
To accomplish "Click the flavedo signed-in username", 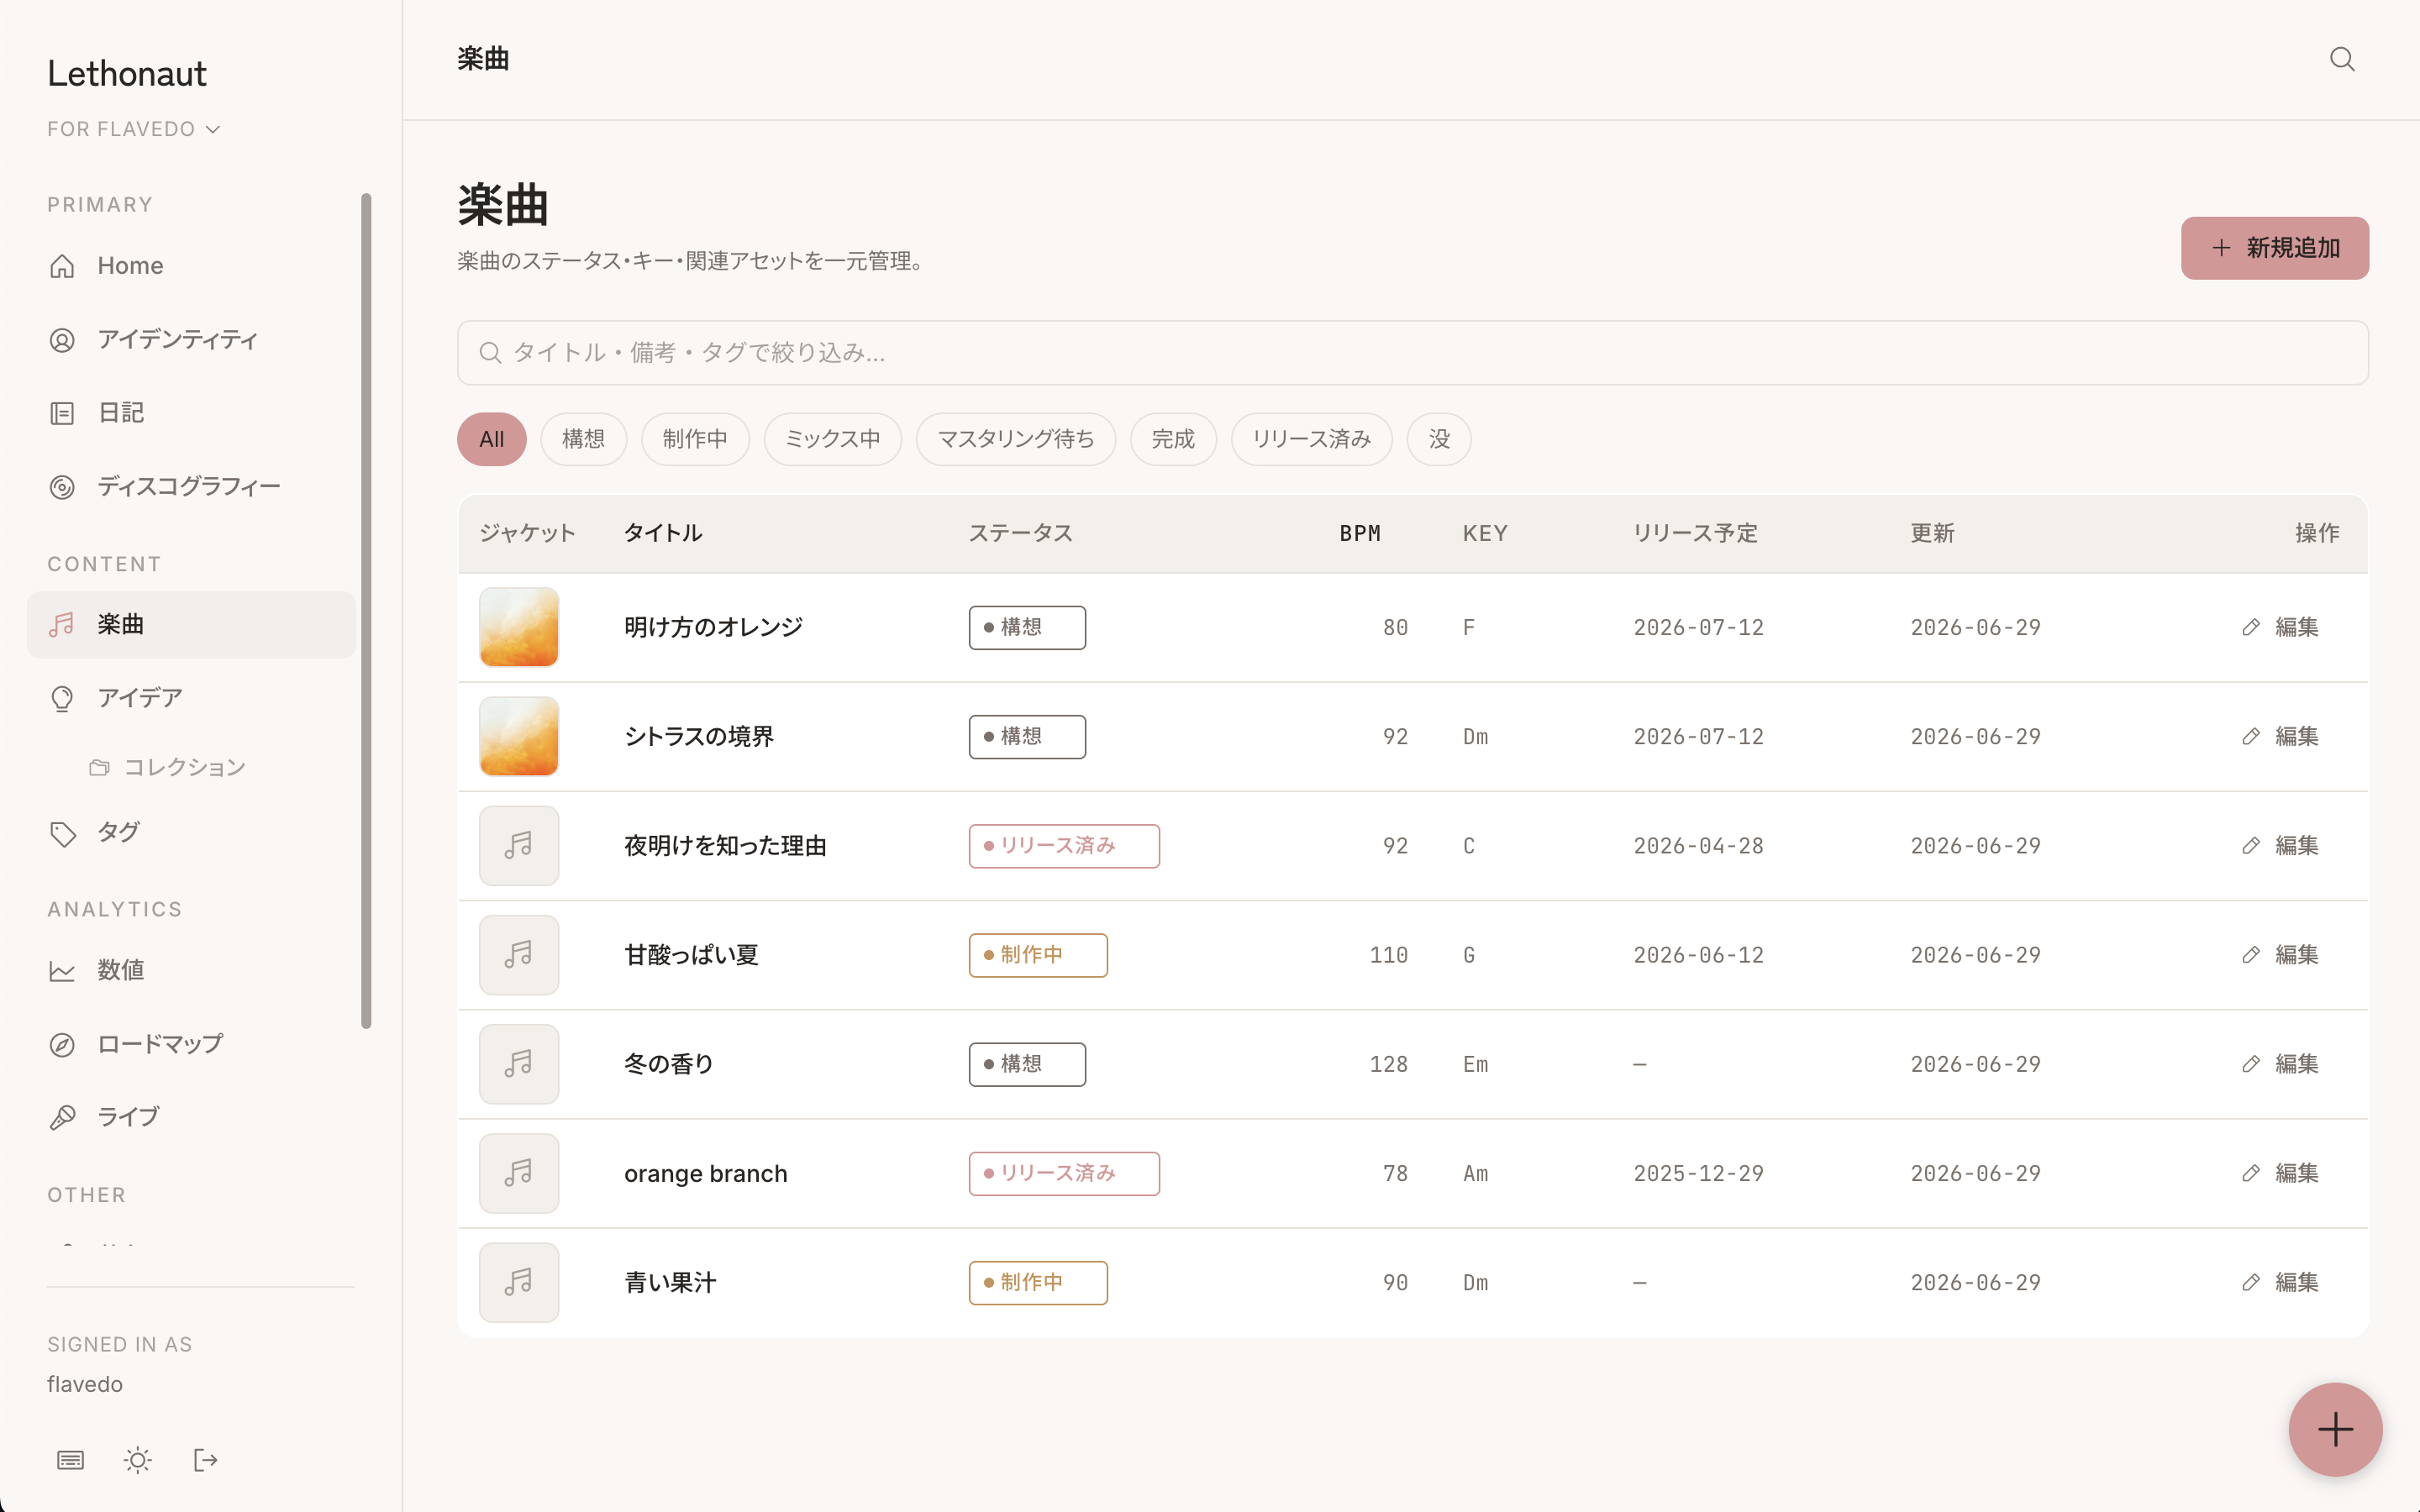I will click(85, 1384).
